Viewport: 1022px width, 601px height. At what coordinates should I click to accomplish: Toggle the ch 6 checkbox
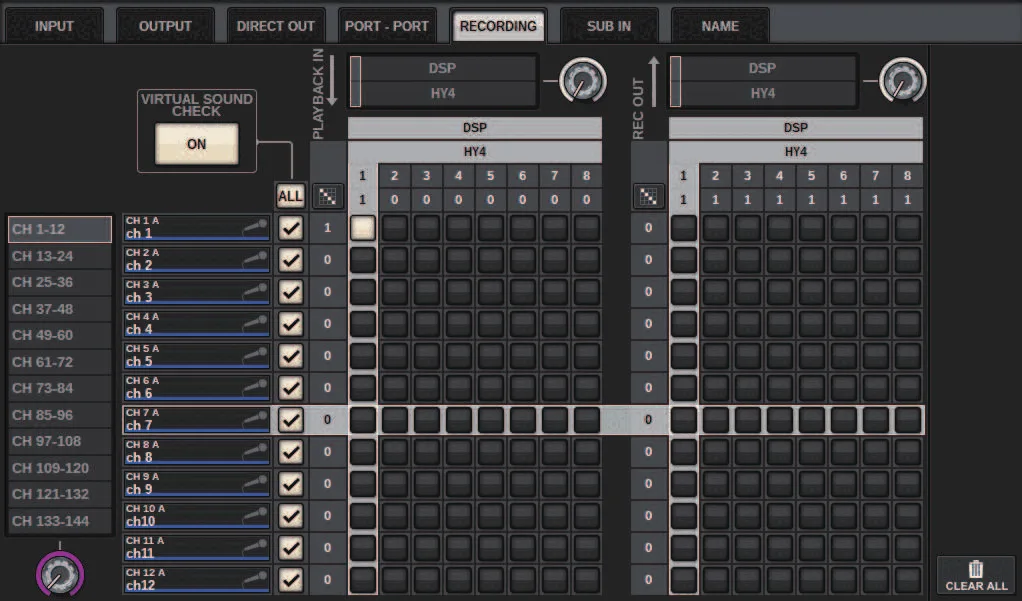(291, 388)
